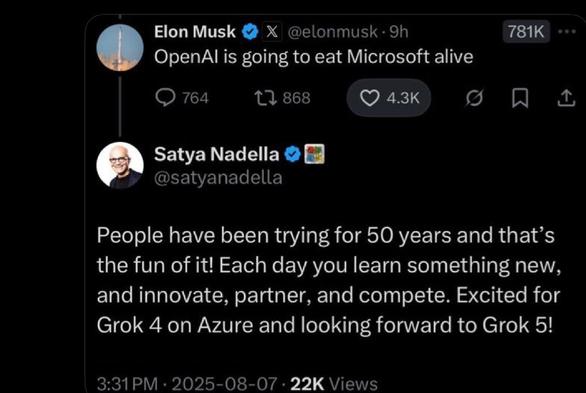The image size is (586, 393).
Task: Click the X affiliation badge beside Elon Musk
Action: 272,32
